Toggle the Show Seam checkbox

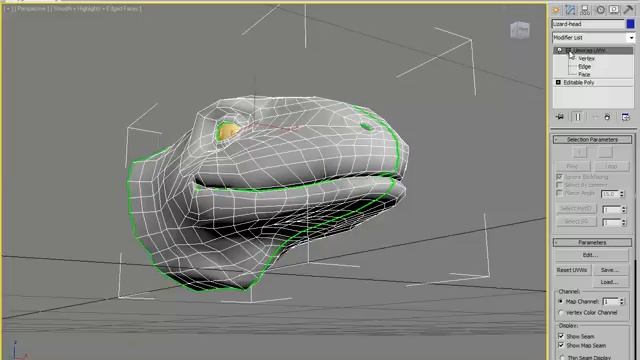[561, 336]
